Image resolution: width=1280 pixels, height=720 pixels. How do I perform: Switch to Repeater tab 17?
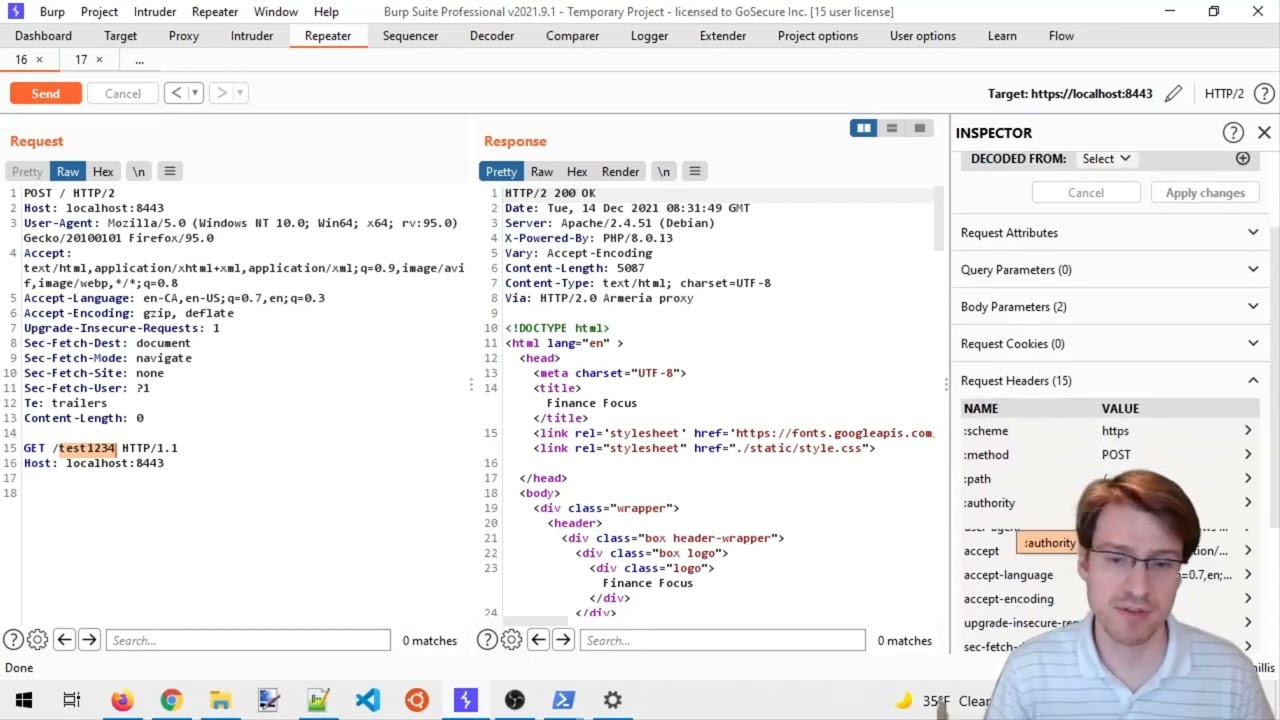tap(81, 60)
